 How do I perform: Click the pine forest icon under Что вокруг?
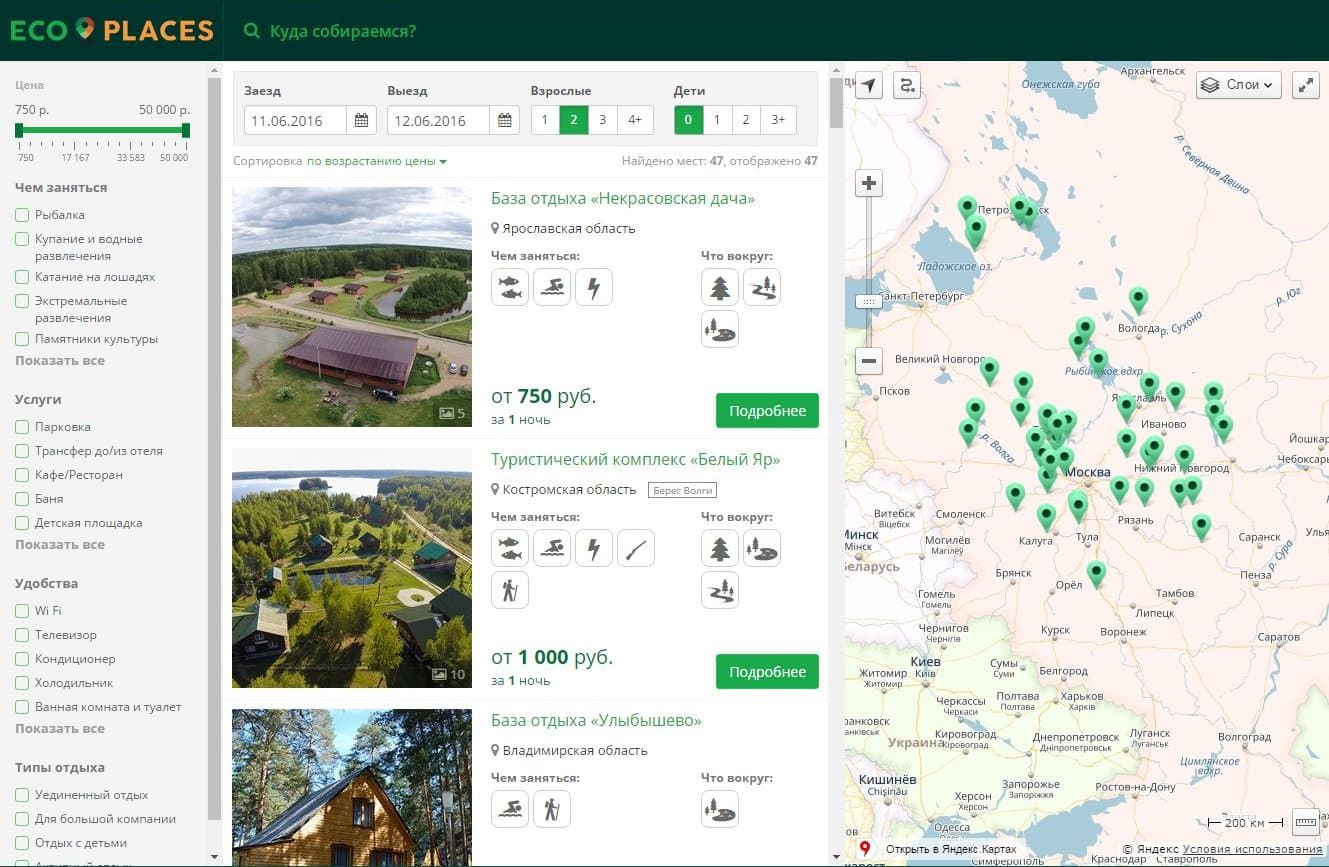(720, 287)
